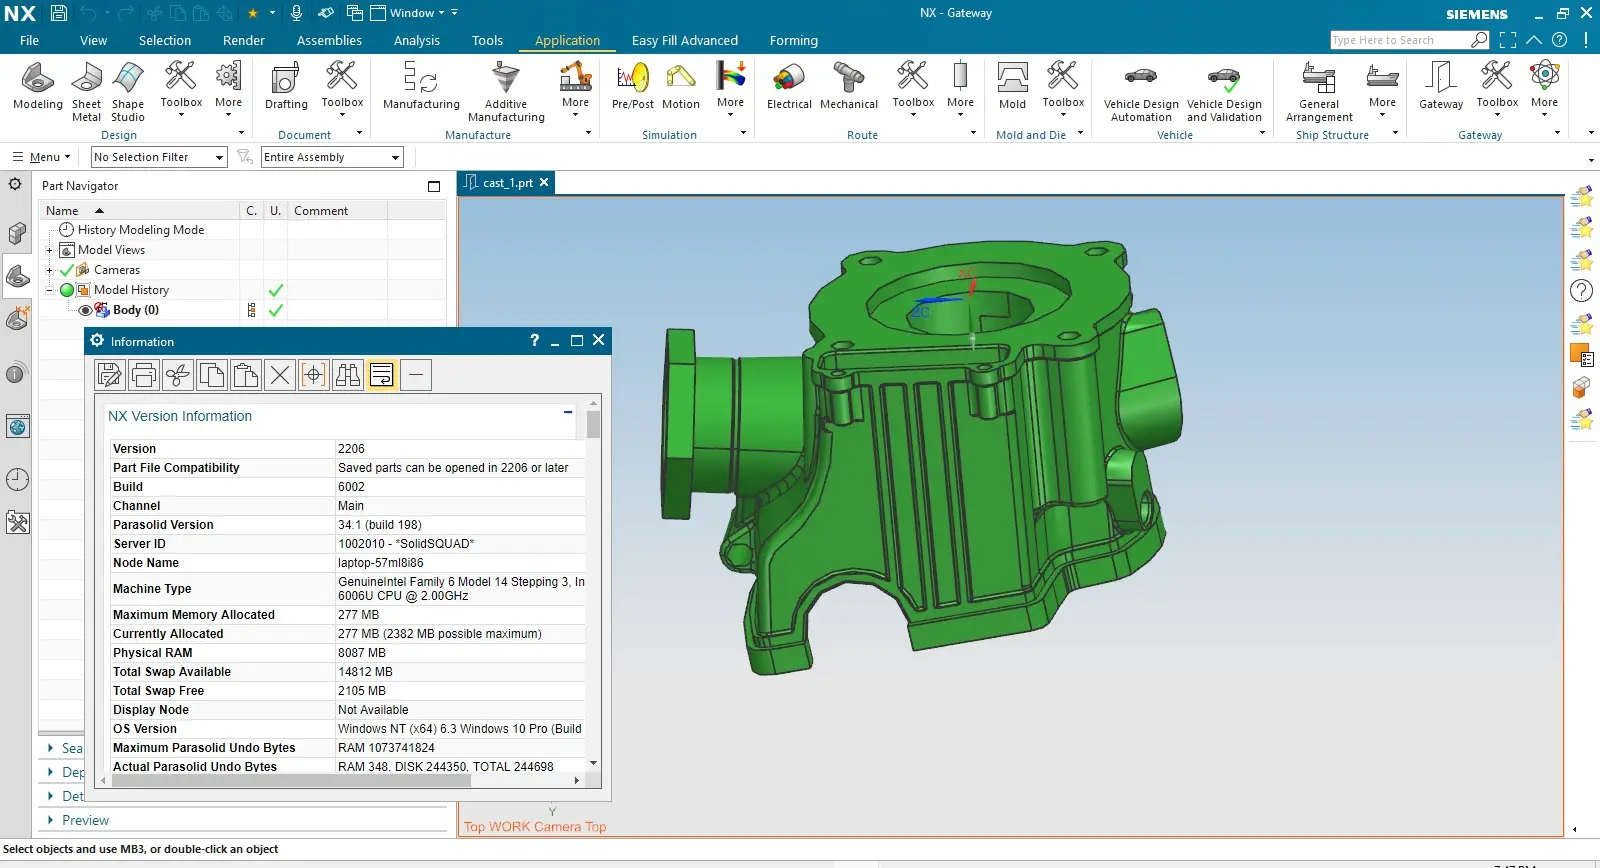
Task: Start the Drafting application
Action: point(286,86)
